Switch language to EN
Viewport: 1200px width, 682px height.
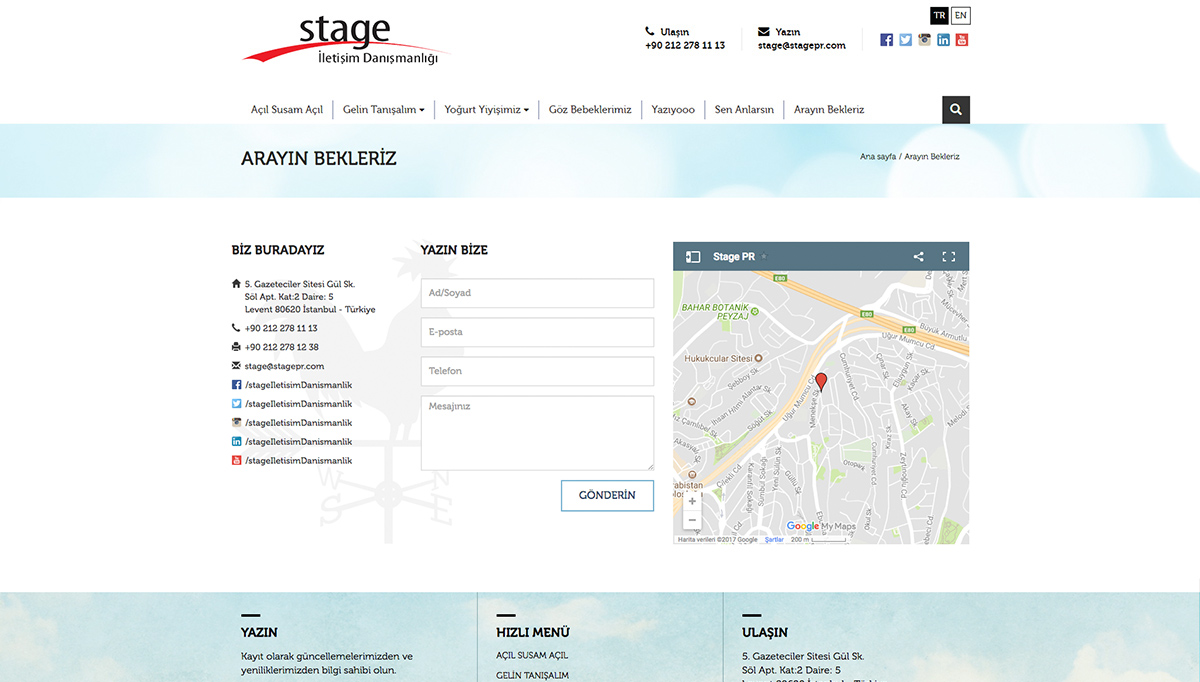pyautogui.click(x=960, y=15)
